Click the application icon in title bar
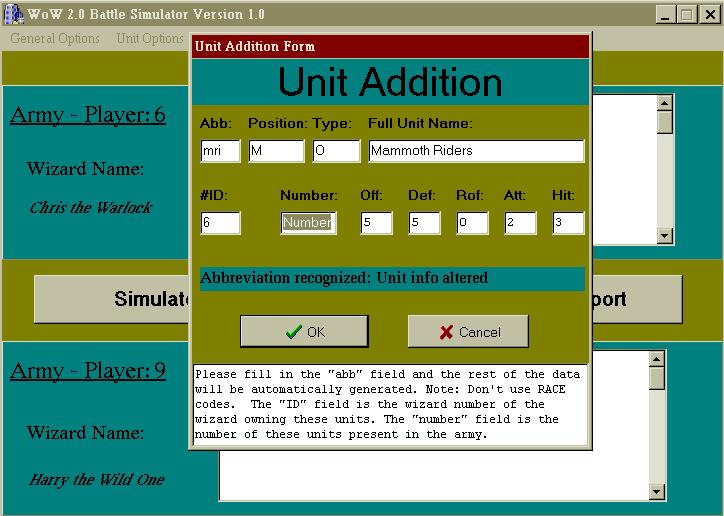Screen dimensions: 724x516 point(14,14)
